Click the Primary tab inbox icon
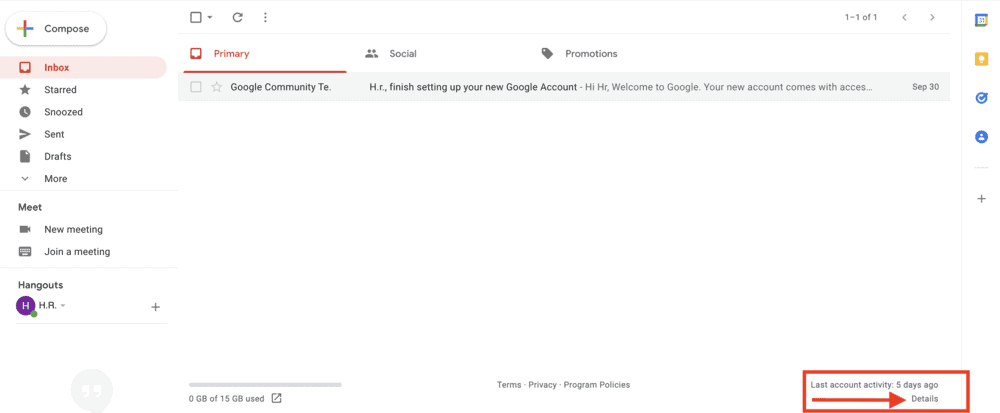Screen dimensions: 1000x413 [196, 54]
